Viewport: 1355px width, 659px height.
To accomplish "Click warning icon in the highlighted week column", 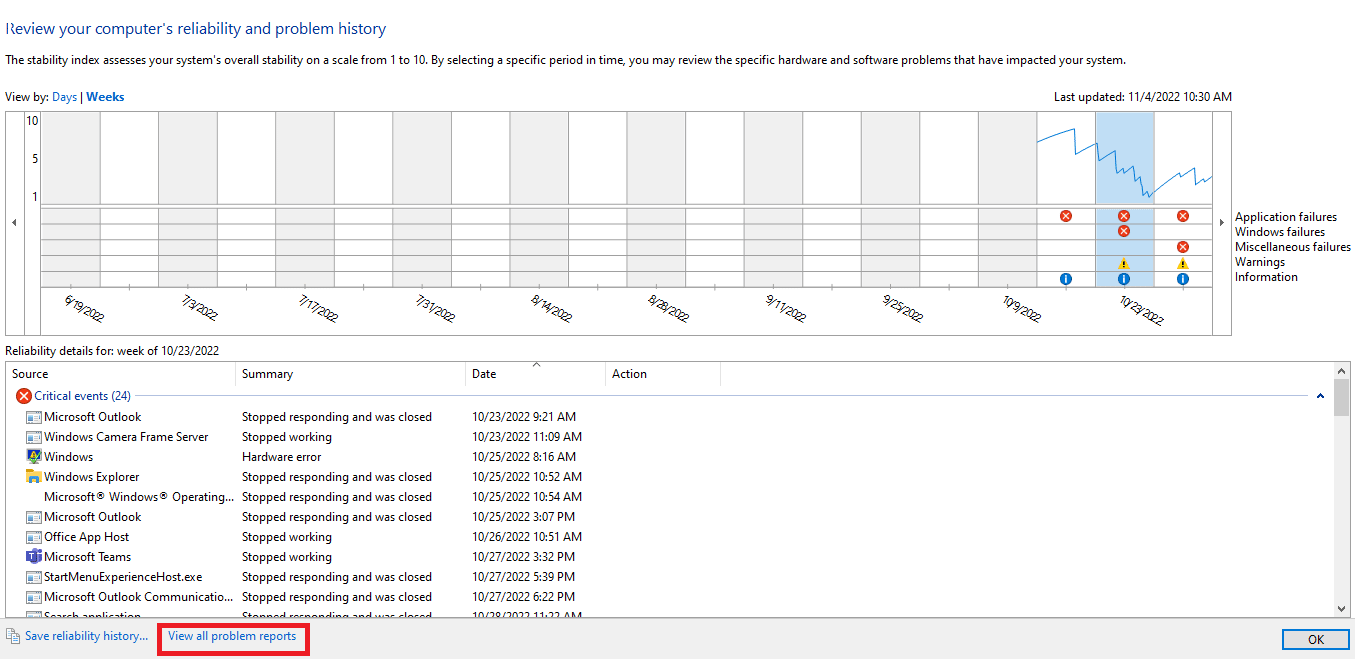I will coord(1123,264).
